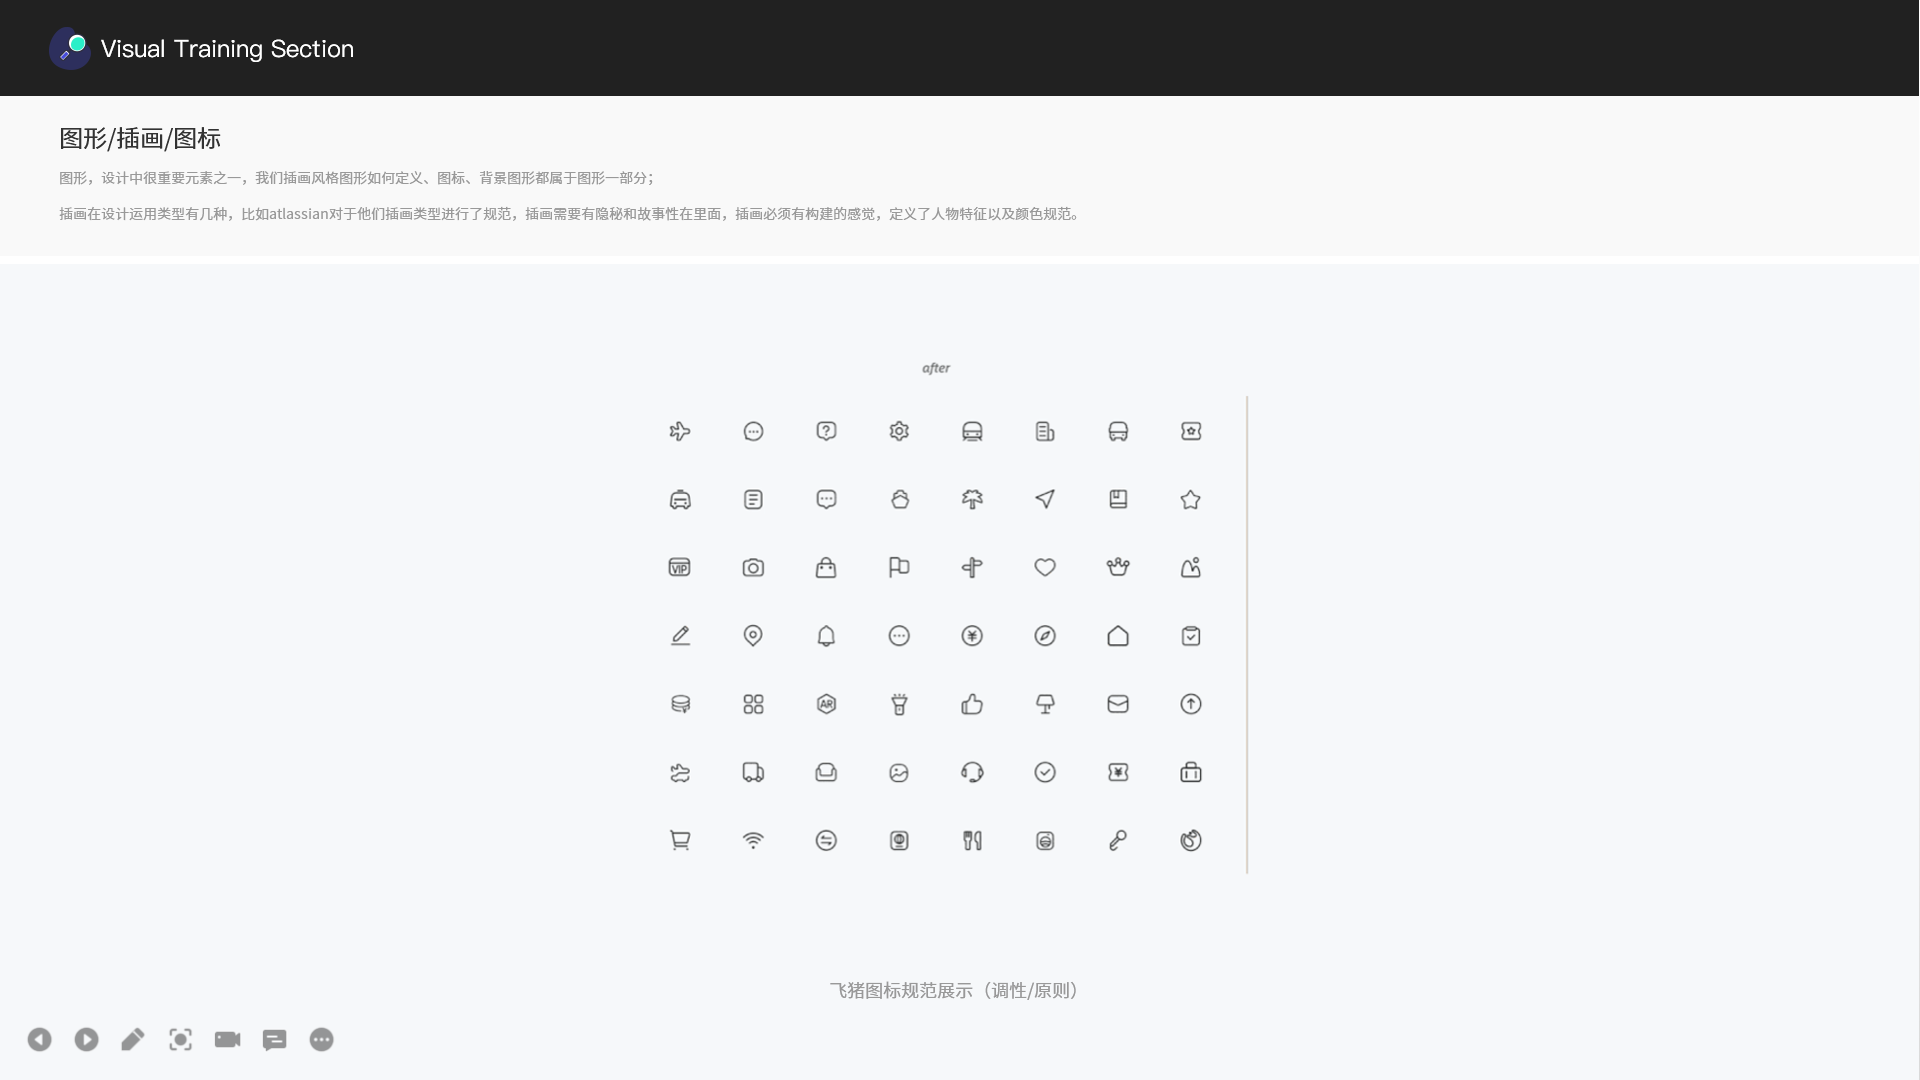Image resolution: width=1920 pixels, height=1080 pixels.
Task: Select the flag icon
Action: pyautogui.click(x=899, y=567)
